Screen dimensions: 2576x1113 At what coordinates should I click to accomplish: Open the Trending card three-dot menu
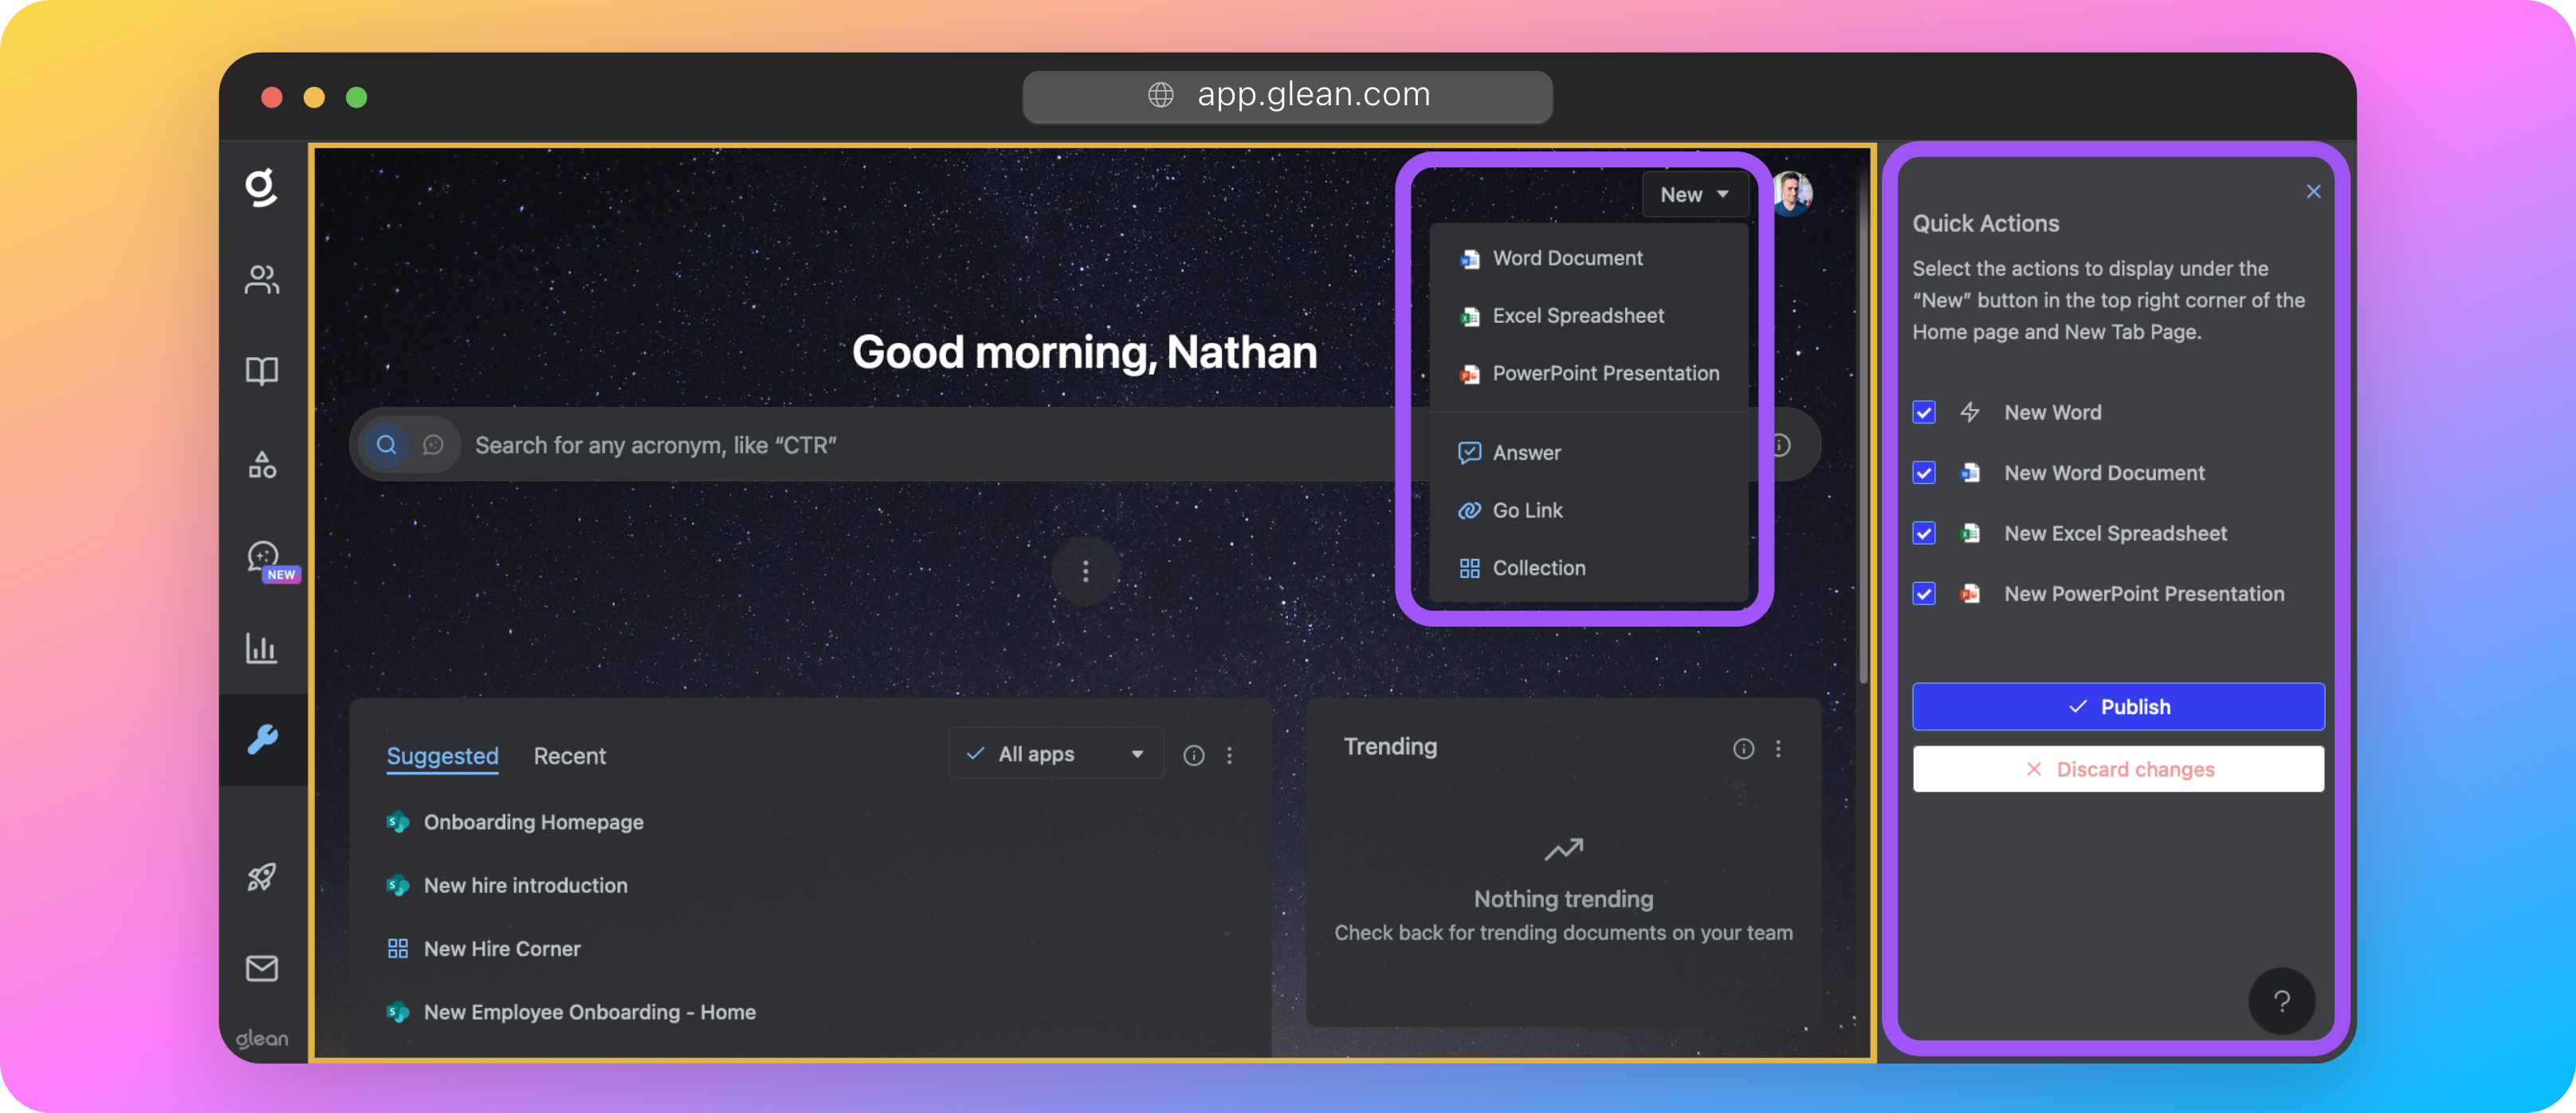tap(1778, 749)
